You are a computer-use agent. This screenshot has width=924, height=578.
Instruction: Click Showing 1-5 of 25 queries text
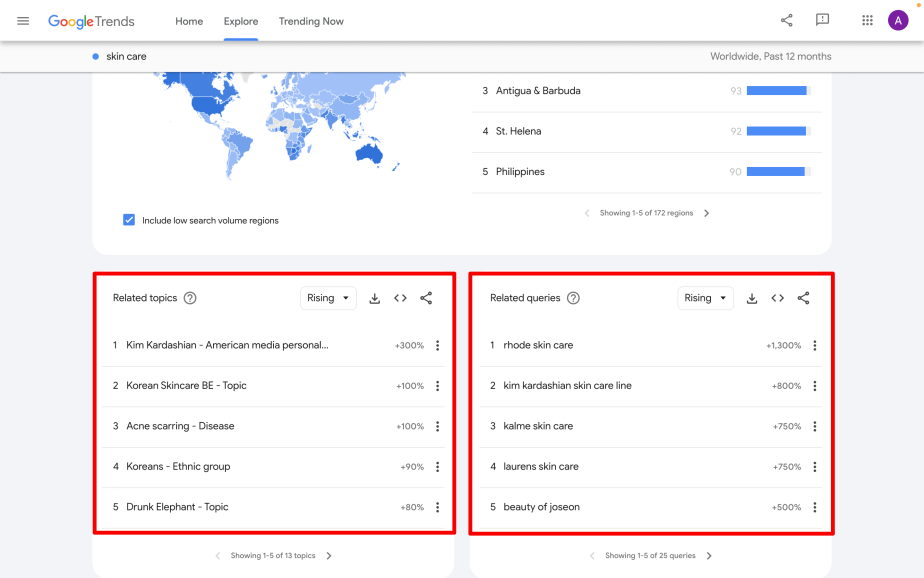[650, 556]
